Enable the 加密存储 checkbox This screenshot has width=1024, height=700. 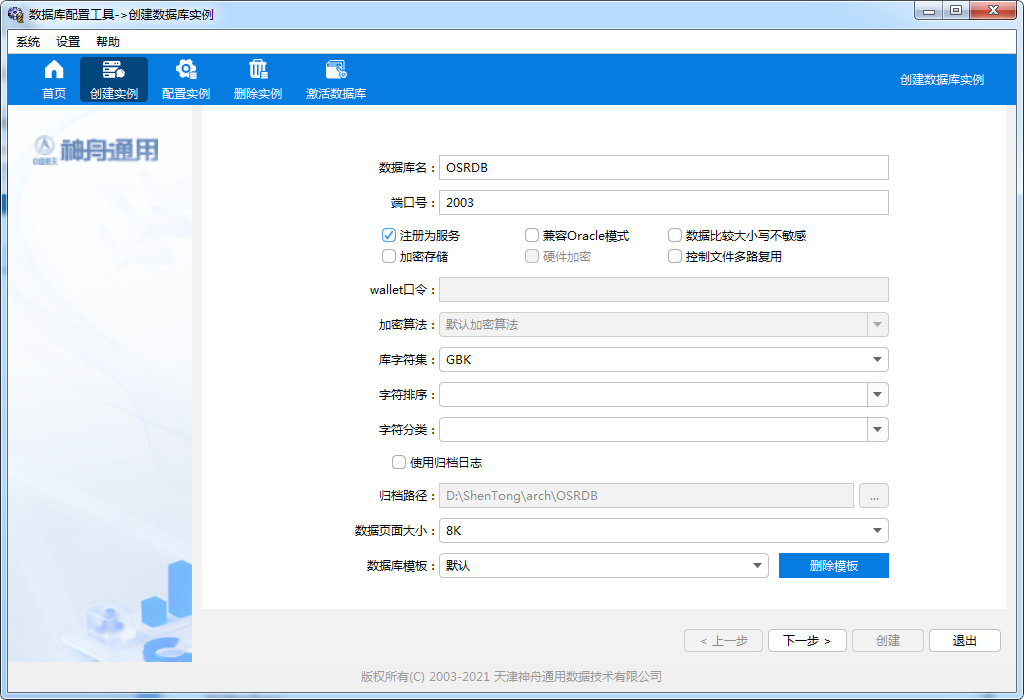tap(389, 256)
